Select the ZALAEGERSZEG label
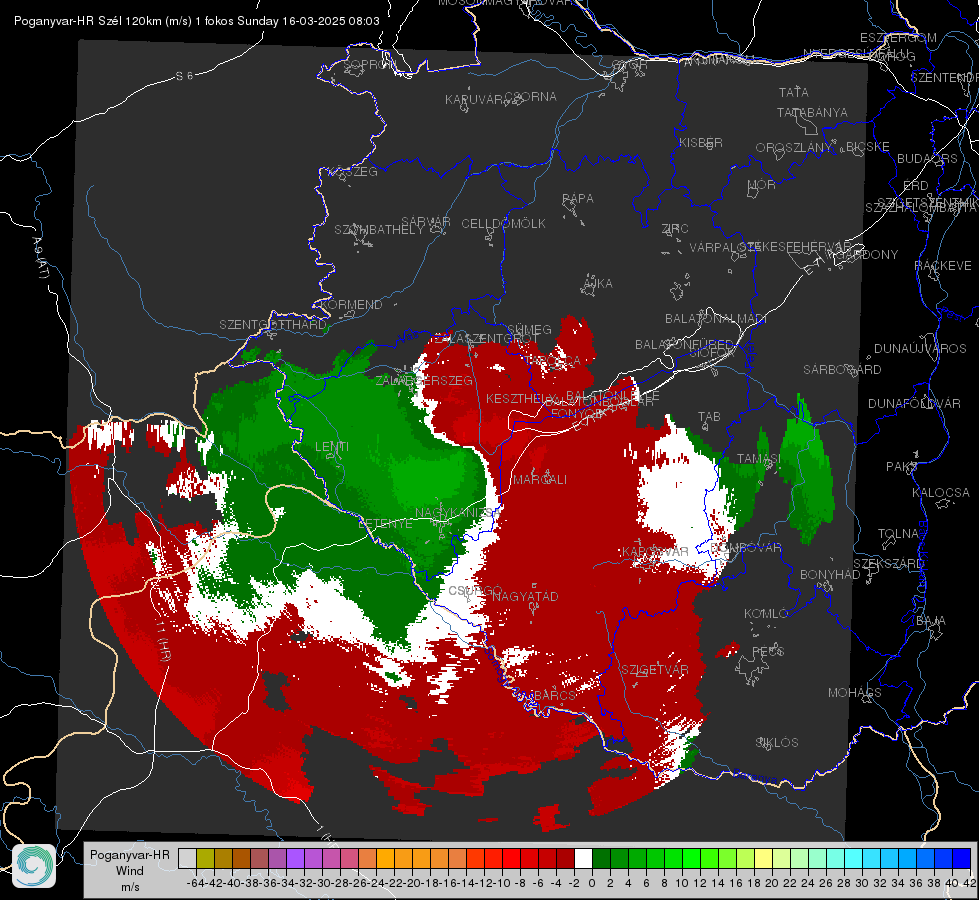The height and width of the screenshot is (900, 979). [x=424, y=380]
